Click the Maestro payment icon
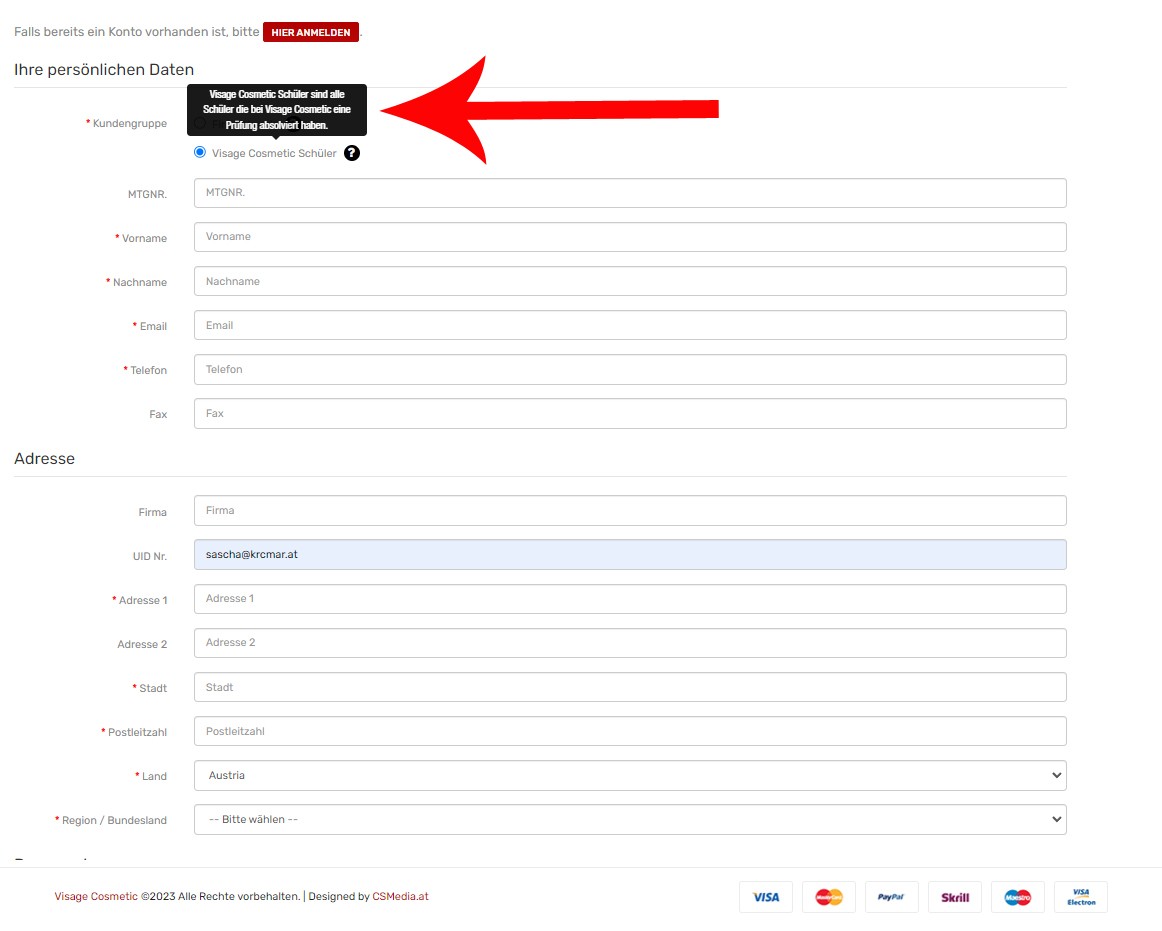This screenshot has width=1162, height=931. [1017, 897]
